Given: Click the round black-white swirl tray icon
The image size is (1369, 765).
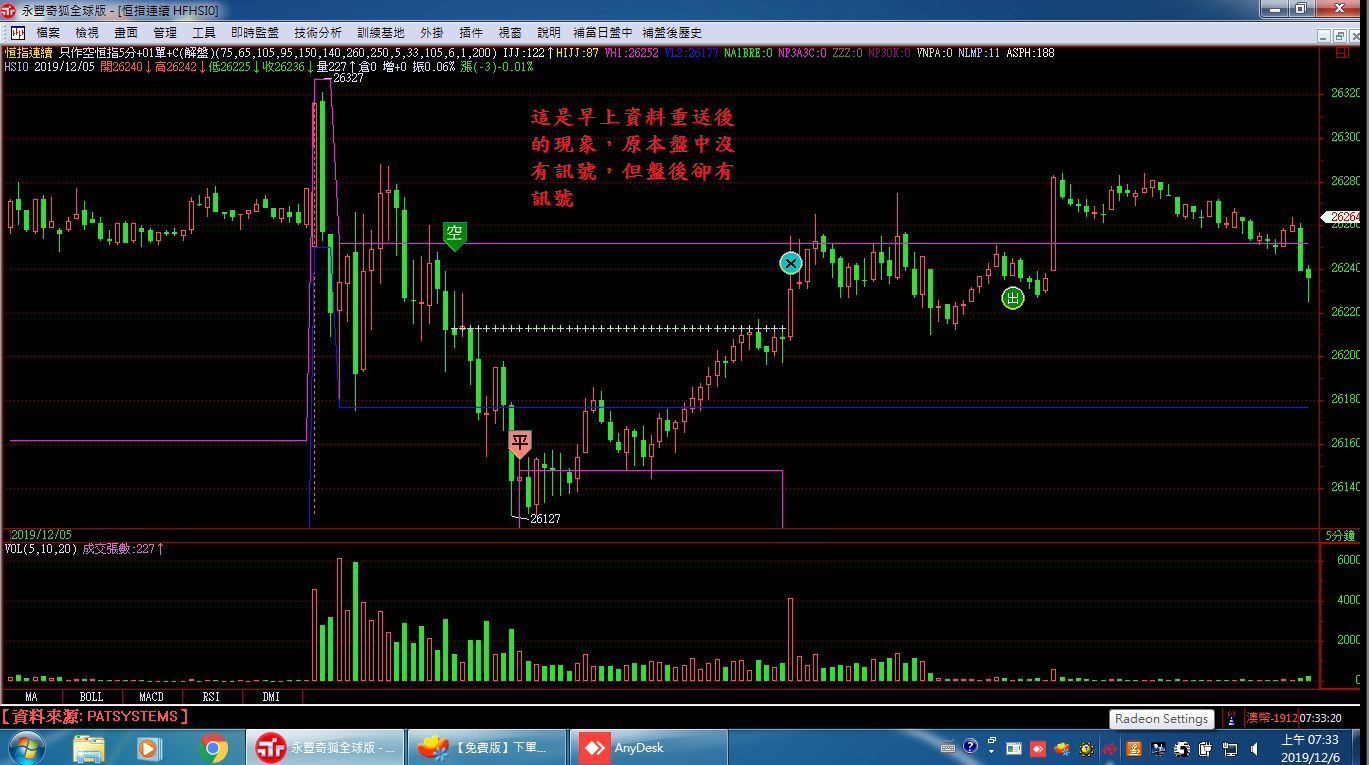Looking at the screenshot, I should (x=1183, y=747).
